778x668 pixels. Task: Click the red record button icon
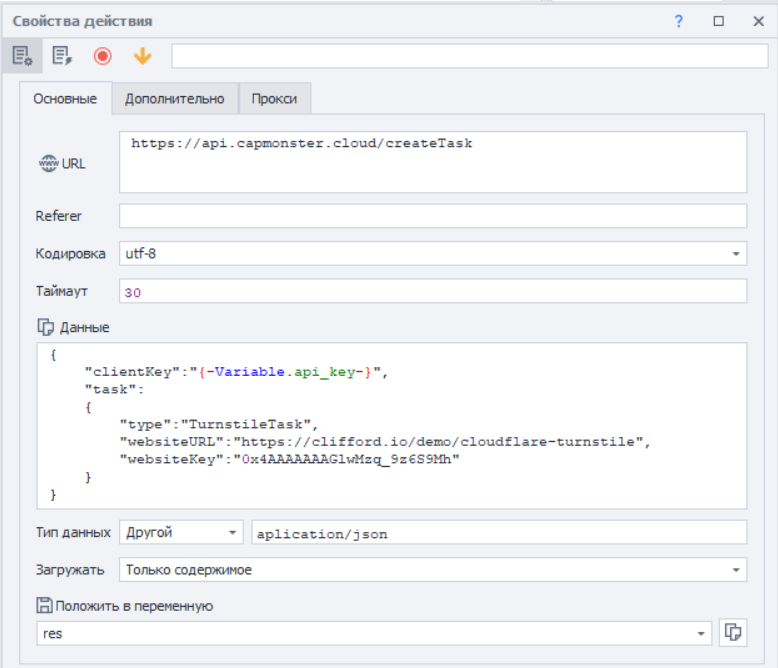(x=103, y=56)
